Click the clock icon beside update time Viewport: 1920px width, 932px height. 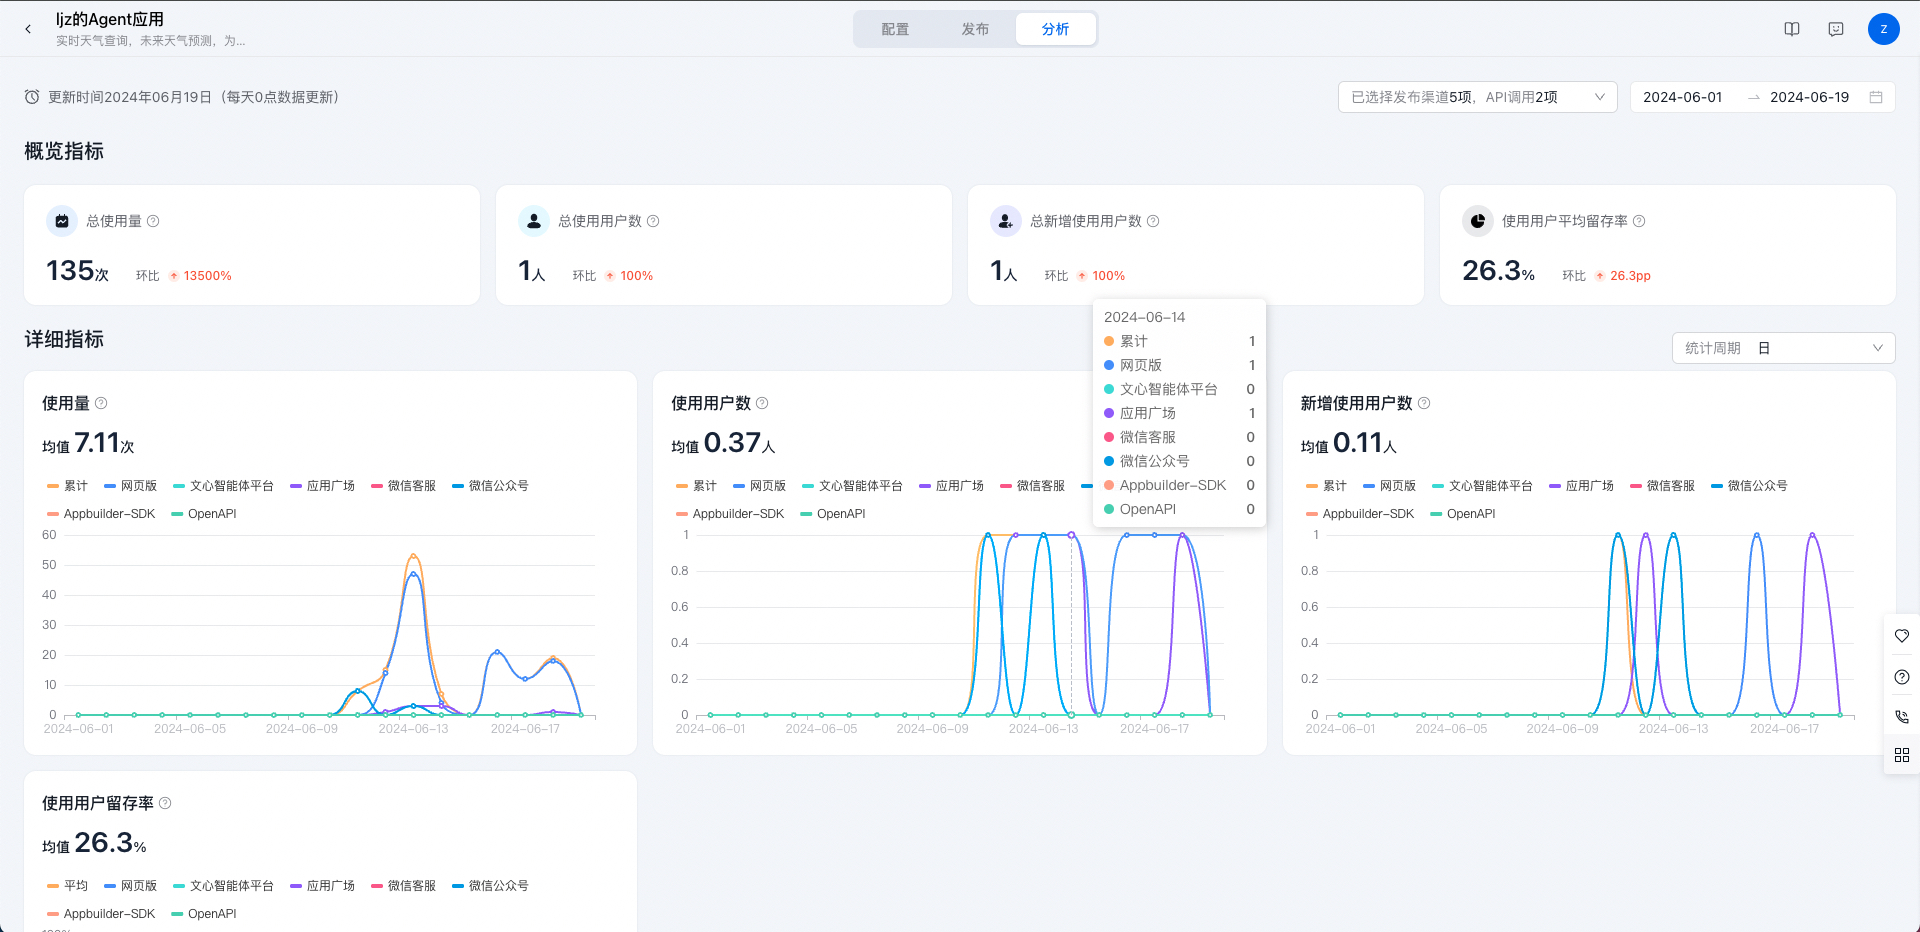[32, 97]
